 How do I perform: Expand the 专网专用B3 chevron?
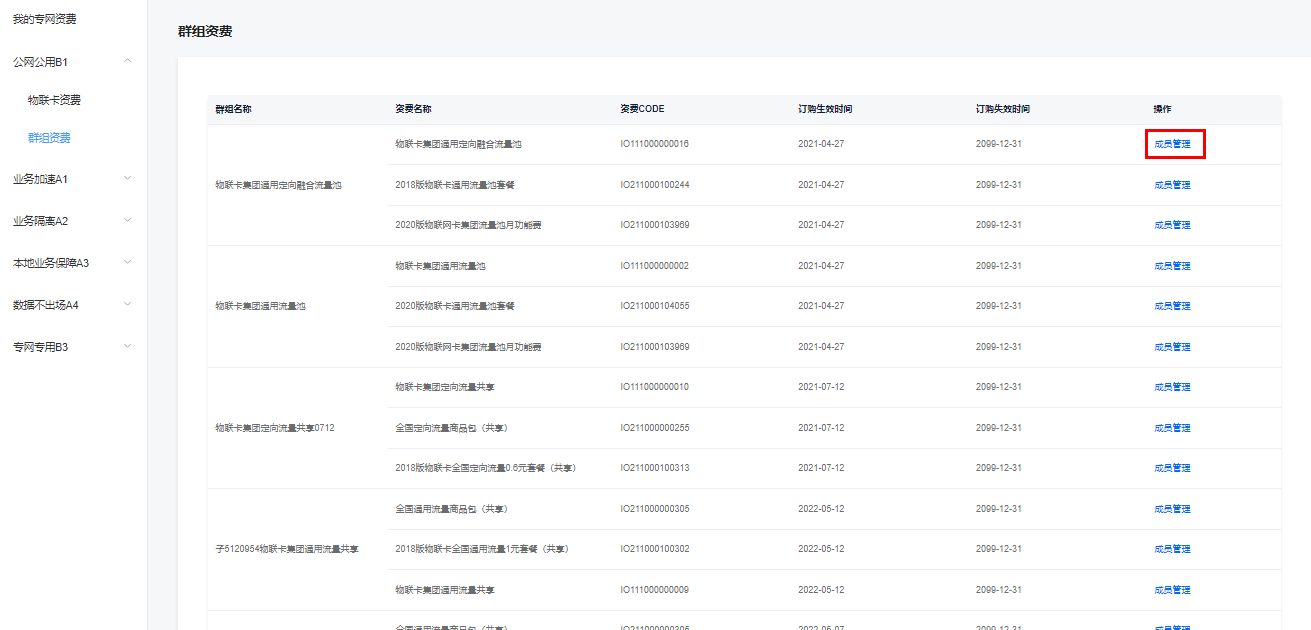click(x=127, y=347)
